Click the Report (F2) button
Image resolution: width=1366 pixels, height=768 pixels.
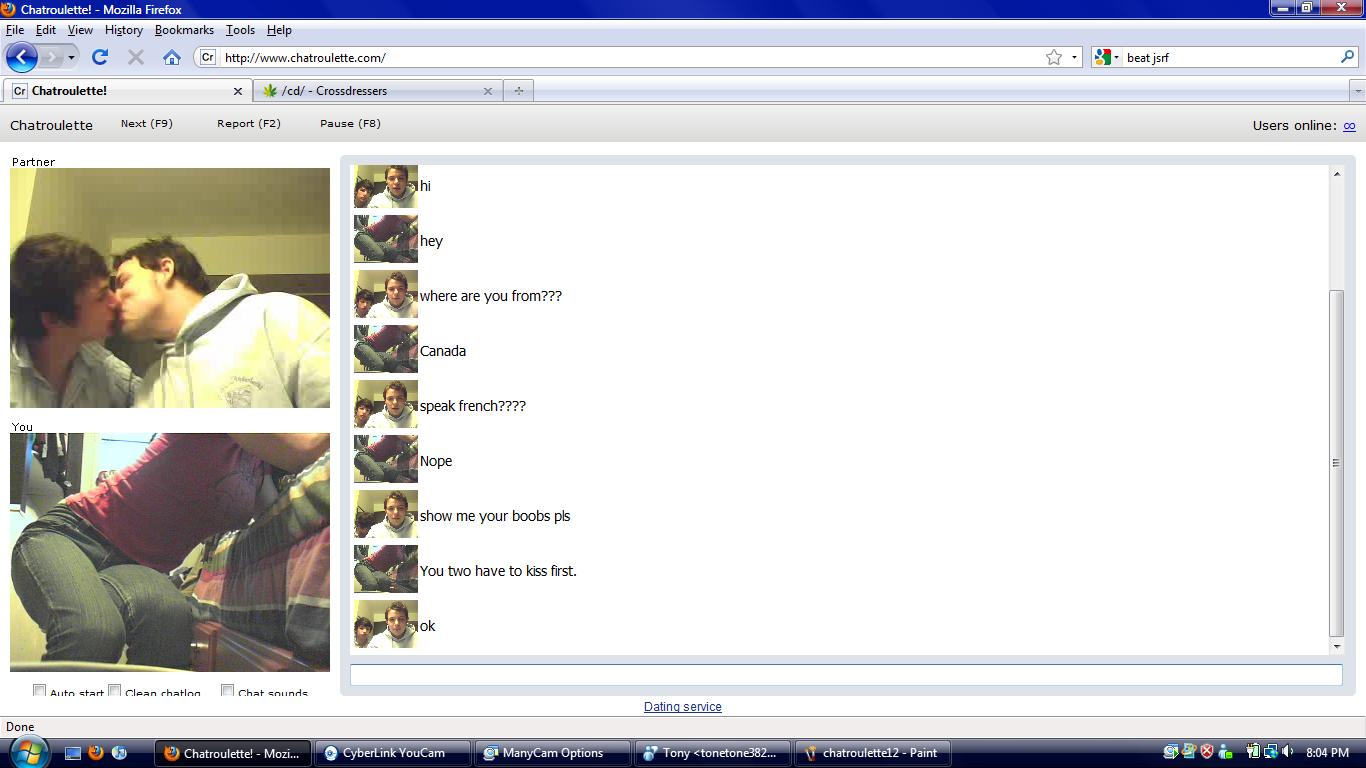pyautogui.click(x=249, y=124)
